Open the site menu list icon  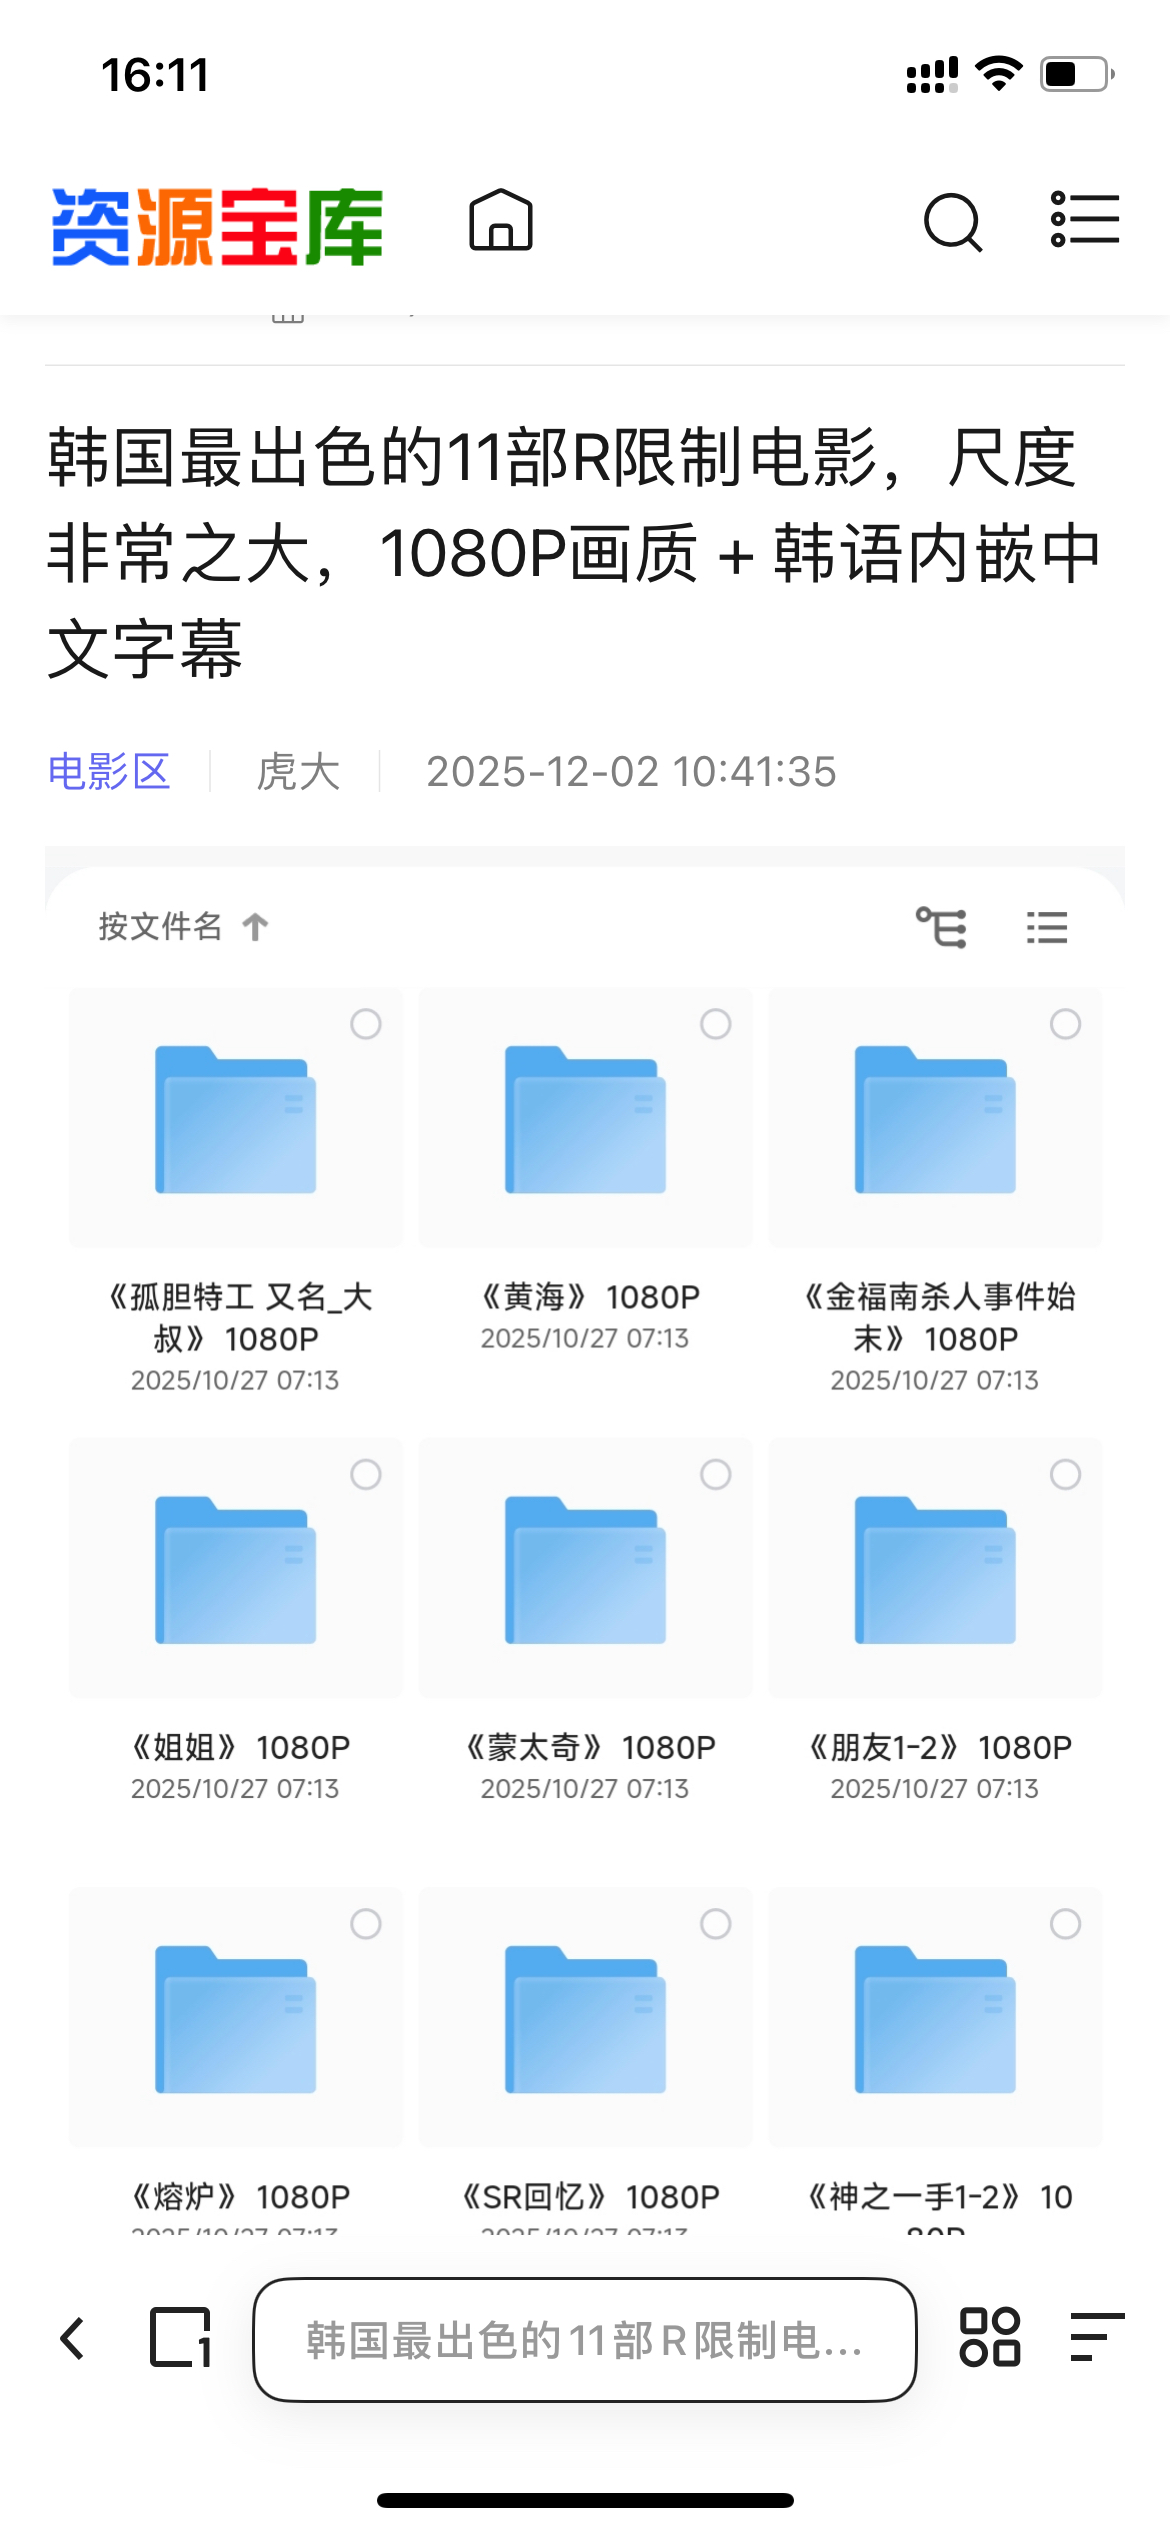pos(1084,220)
